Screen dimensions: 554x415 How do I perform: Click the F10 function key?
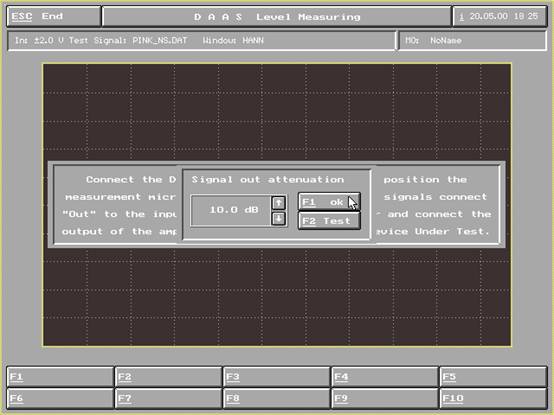tap(494, 398)
